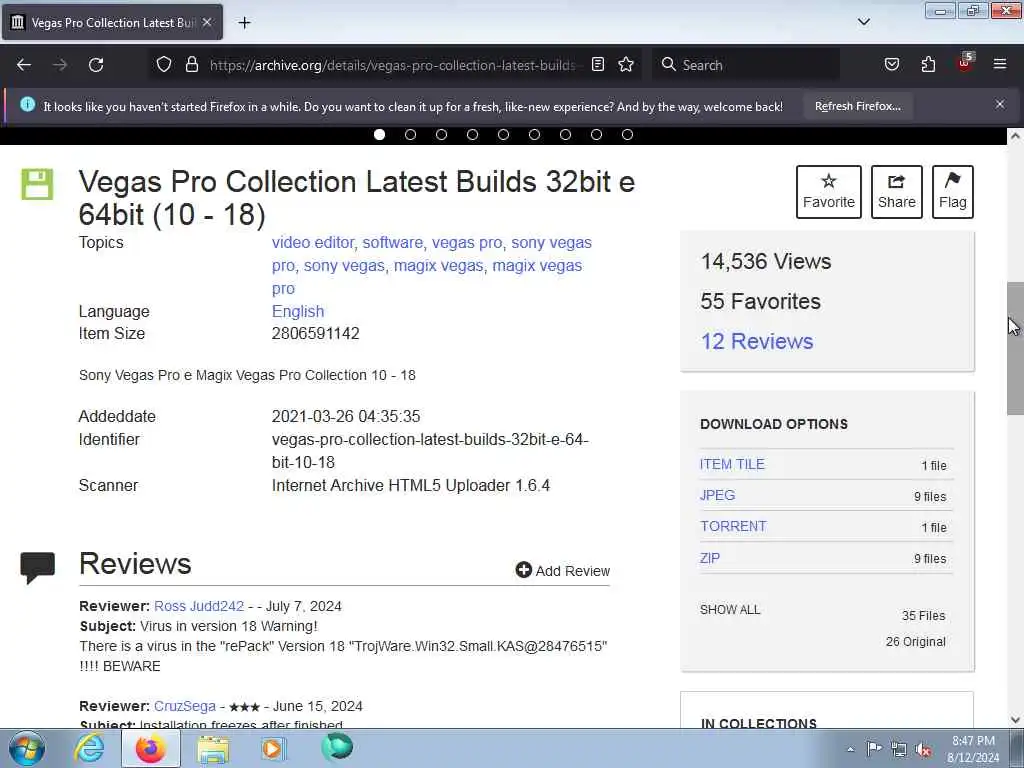Open a new tab with plus button
The height and width of the screenshot is (768, 1024).
click(x=244, y=23)
